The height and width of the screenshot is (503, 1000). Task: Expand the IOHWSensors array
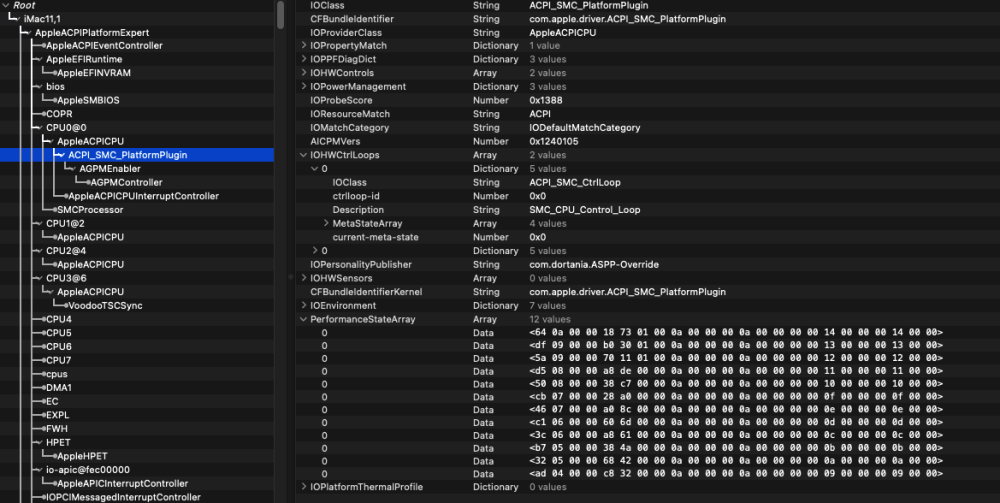point(304,278)
